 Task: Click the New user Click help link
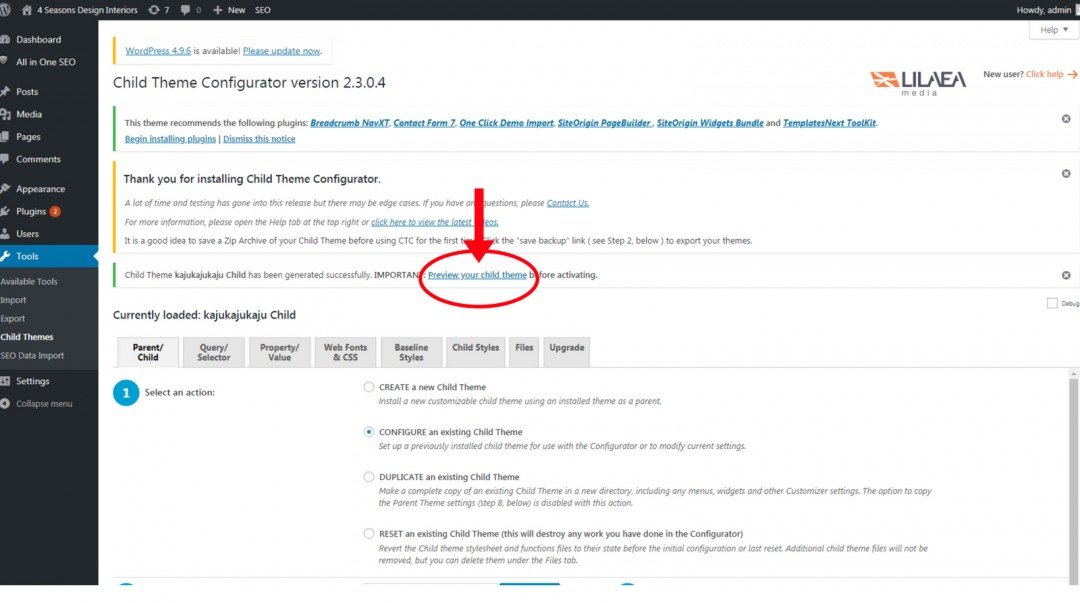1050,74
